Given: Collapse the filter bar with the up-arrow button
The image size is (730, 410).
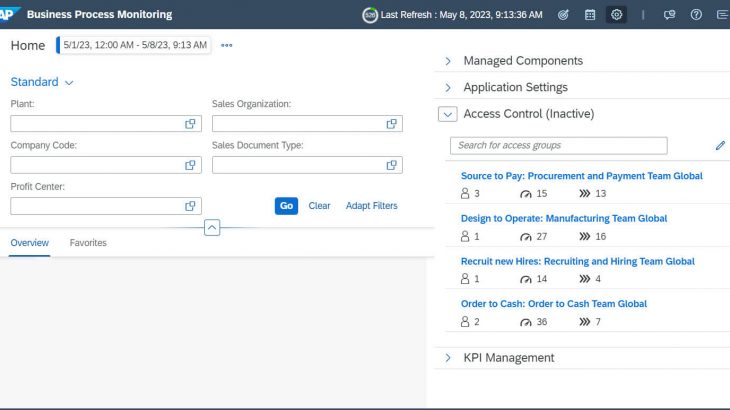Looking at the screenshot, I should pos(212,228).
